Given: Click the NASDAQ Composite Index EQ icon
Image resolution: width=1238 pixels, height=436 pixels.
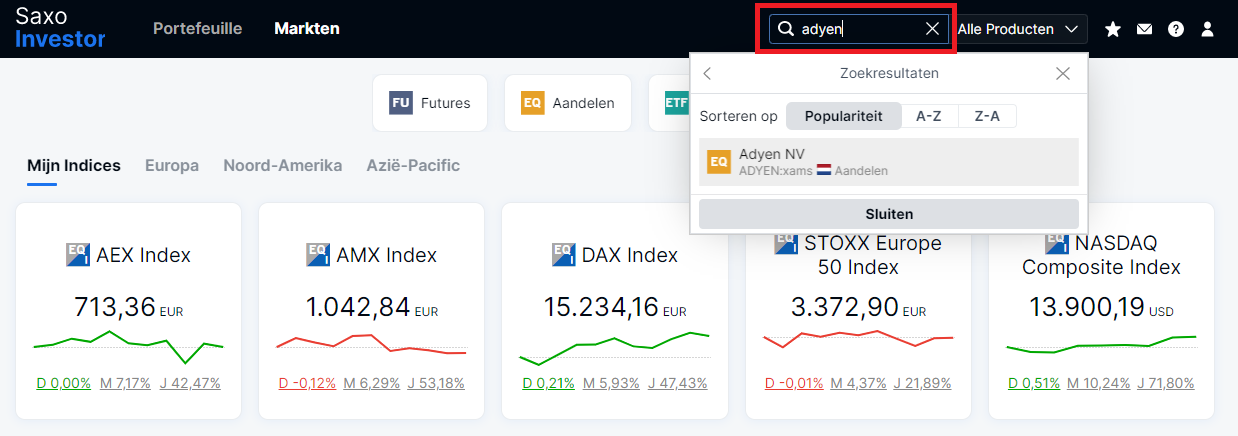Looking at the screenshot, I should tap(1057, 243).
